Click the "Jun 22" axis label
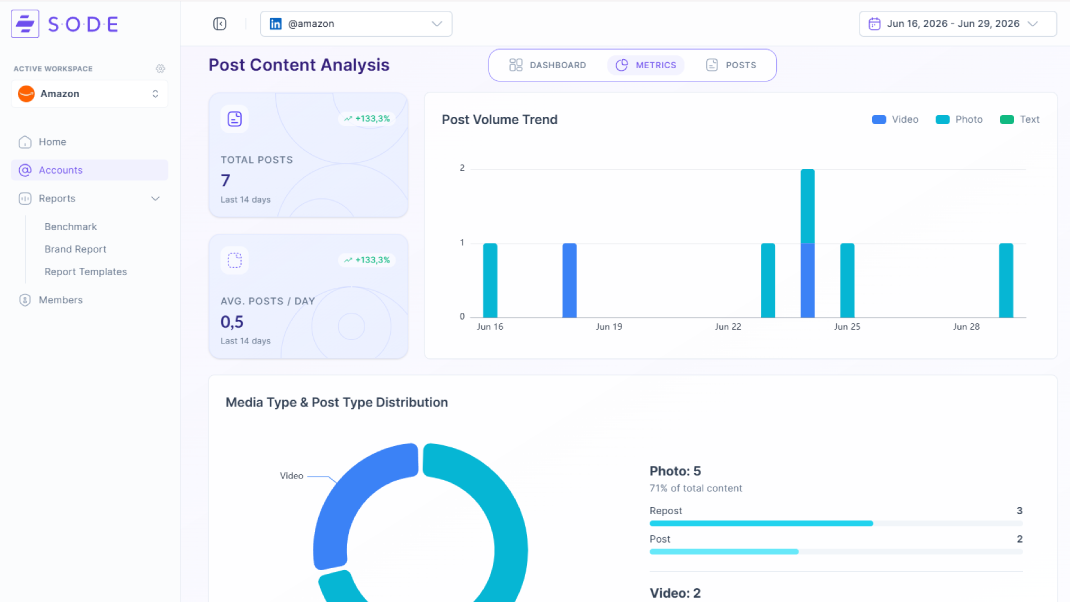 (728, 327)
